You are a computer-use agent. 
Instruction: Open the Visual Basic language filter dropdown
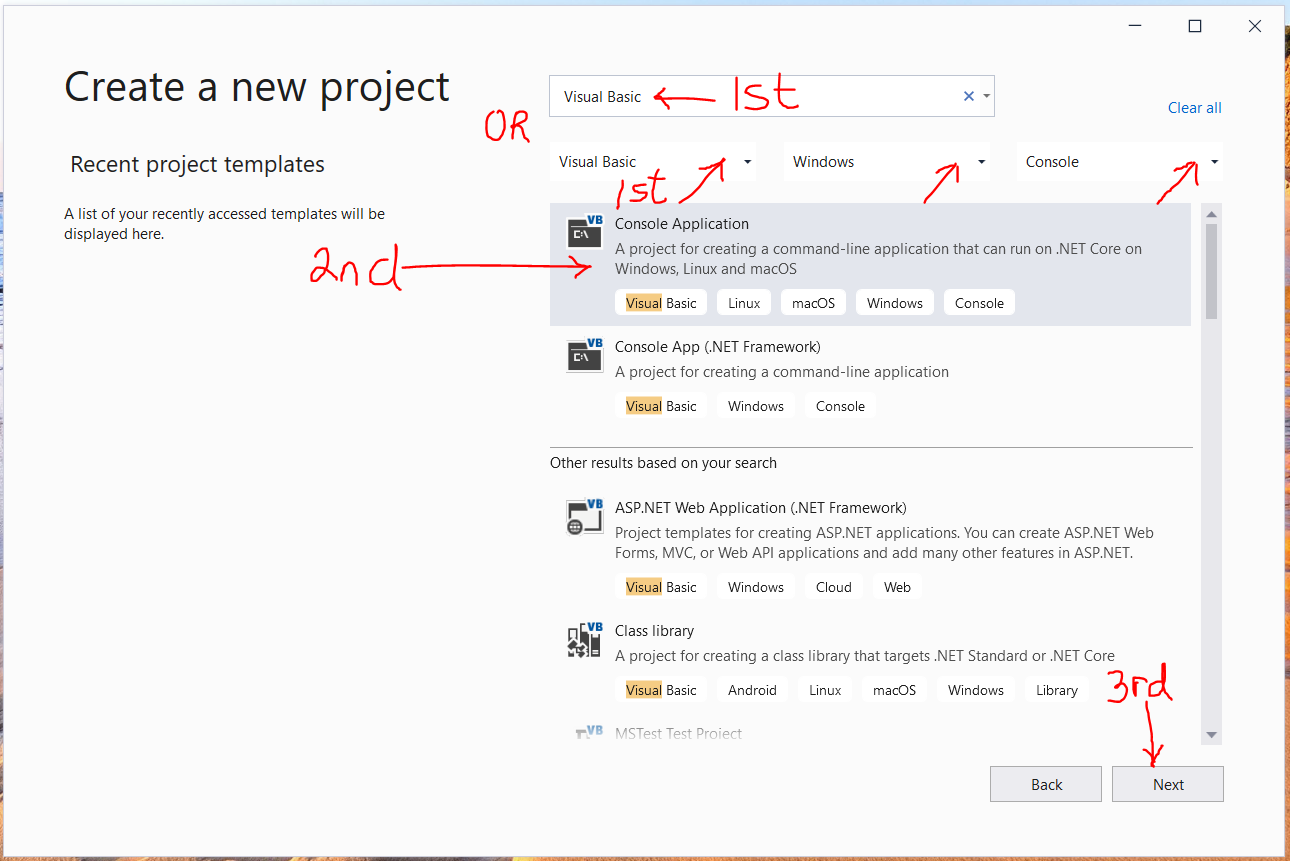653,162
